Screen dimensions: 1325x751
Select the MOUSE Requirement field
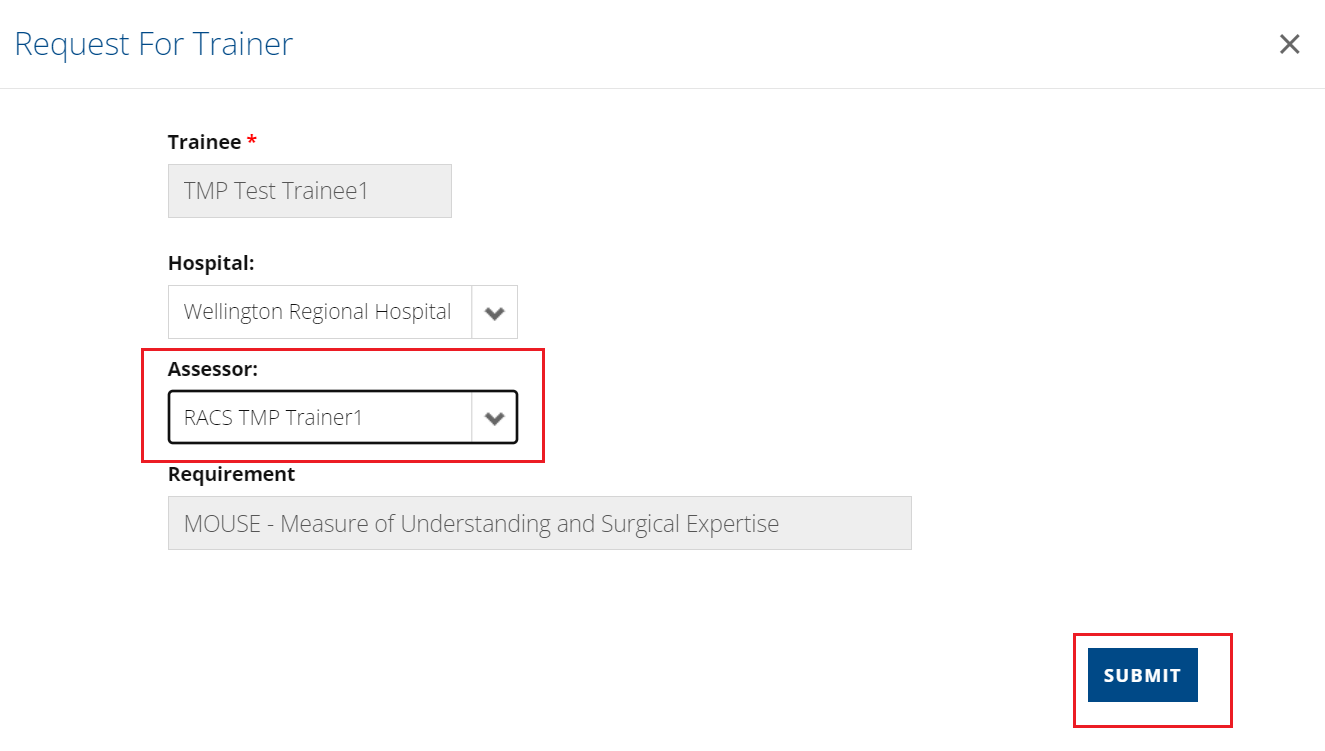(x=540, y=523)
